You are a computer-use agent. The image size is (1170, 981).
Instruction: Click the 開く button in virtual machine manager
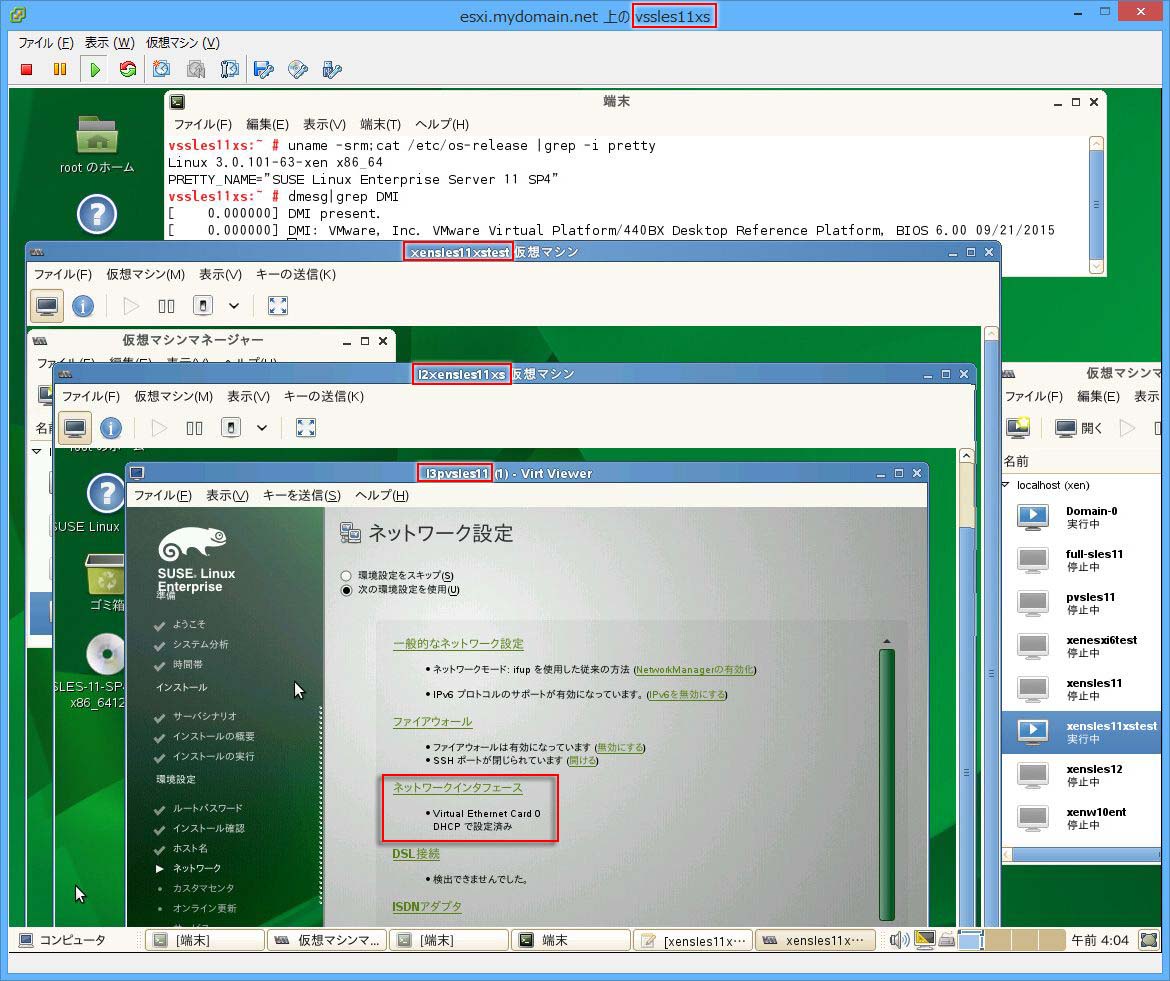coord(1079,428)
